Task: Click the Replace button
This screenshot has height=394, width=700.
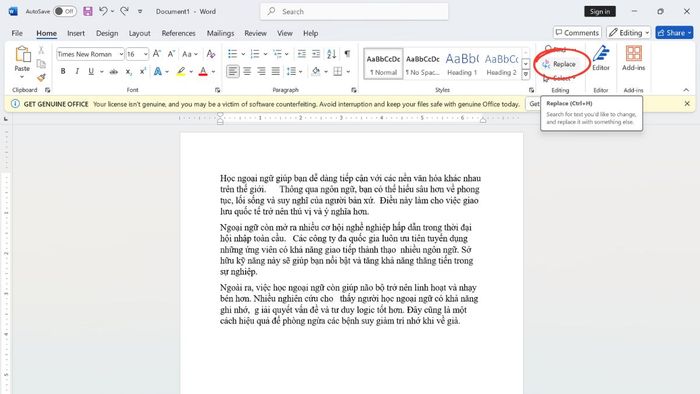Action: pos(559,64)
